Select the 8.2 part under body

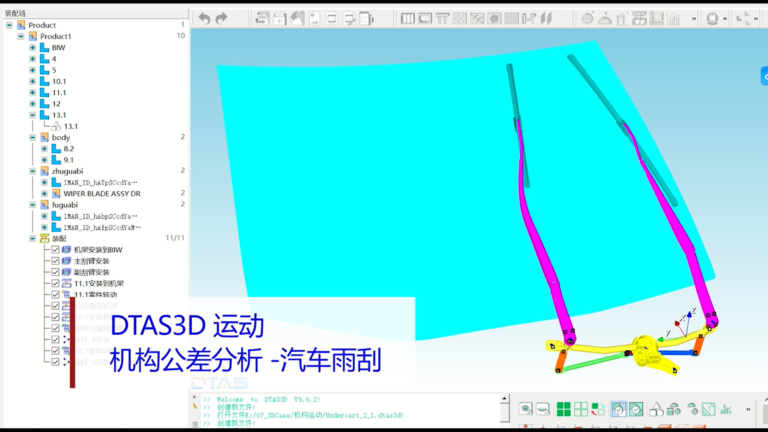tap(69, 148)
